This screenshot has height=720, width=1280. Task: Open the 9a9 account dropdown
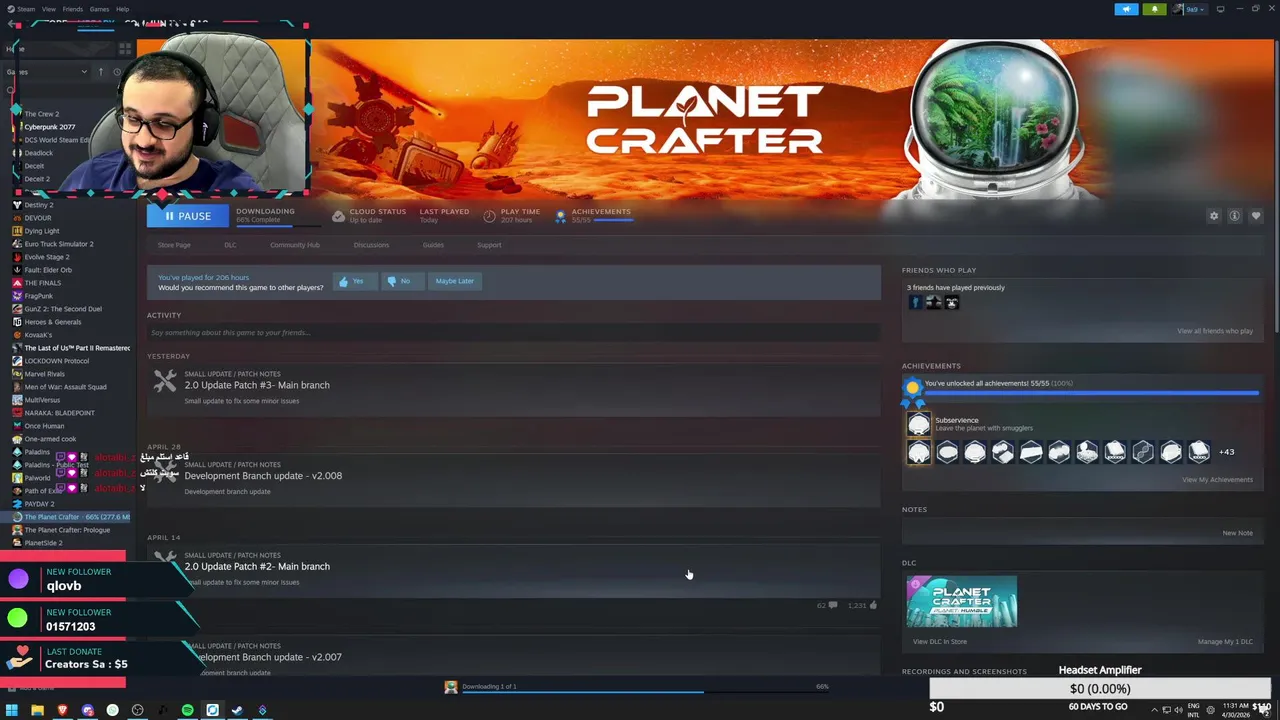tap(1190, 9)
